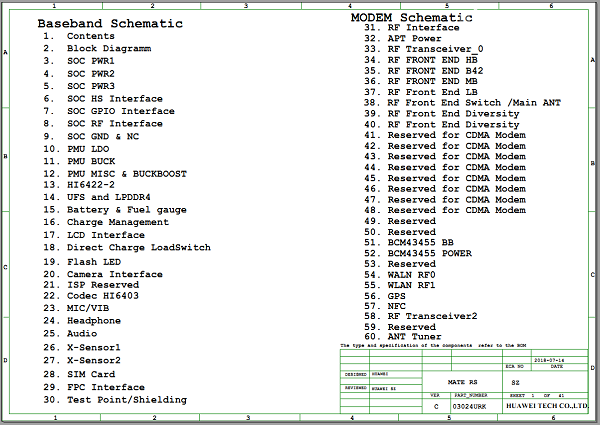Select the 'Codec HI6403' entry
This screenshot has height=425, width=600.
tap(106, 296)
